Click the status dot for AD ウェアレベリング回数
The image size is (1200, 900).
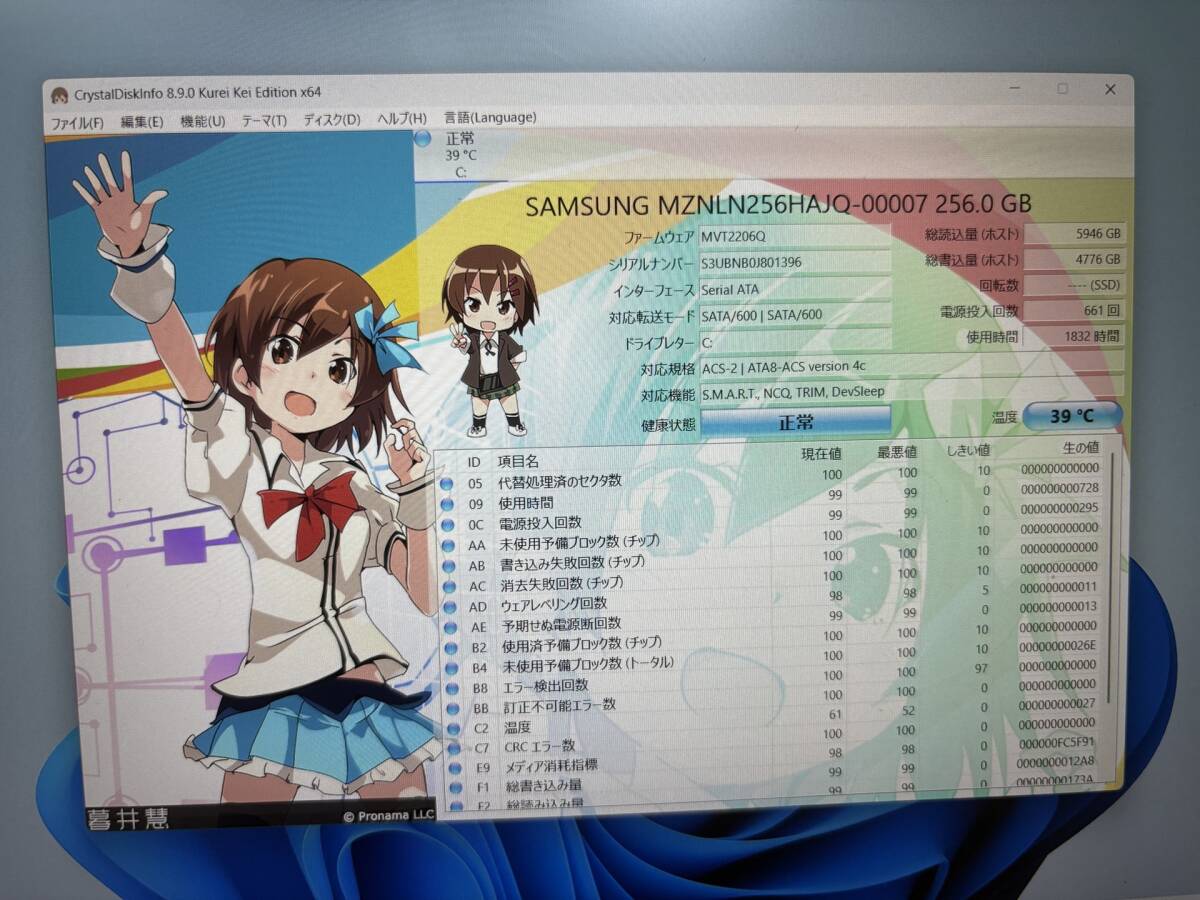click(x=449, y=607)
